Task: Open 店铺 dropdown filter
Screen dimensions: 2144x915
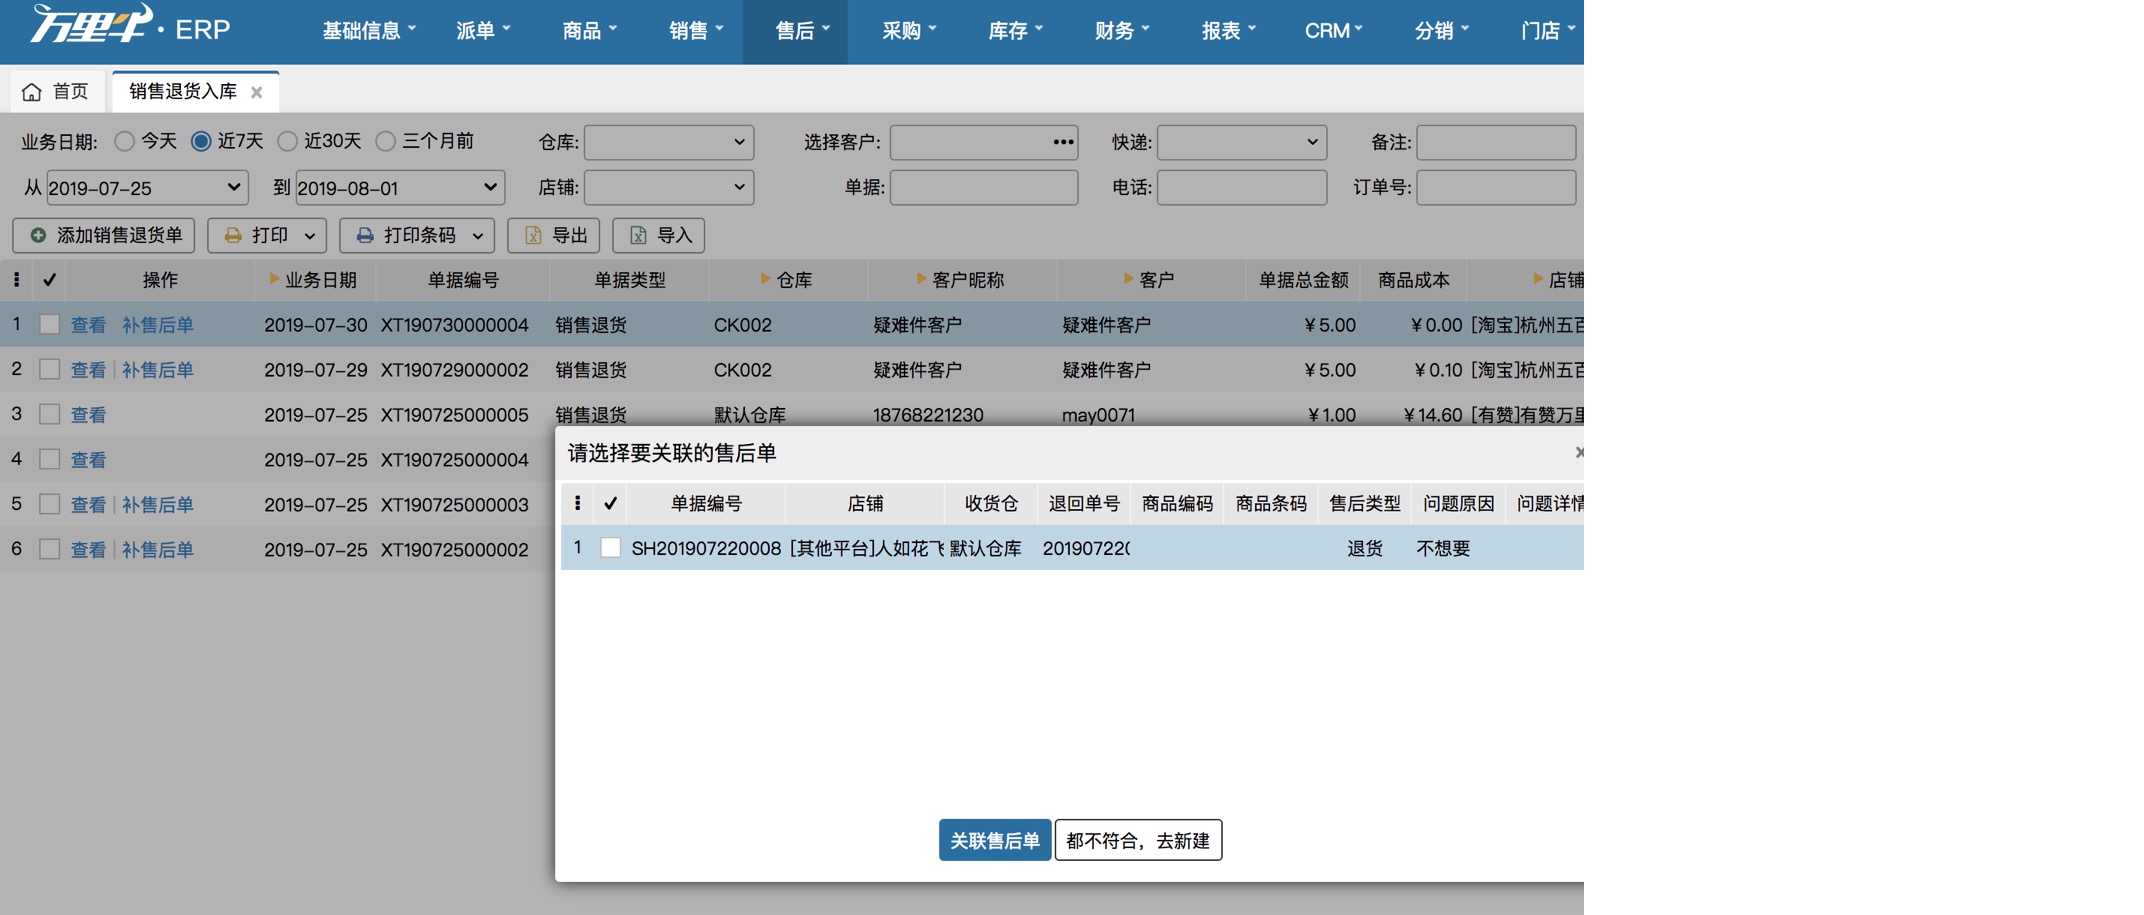Action: [669, 187]
